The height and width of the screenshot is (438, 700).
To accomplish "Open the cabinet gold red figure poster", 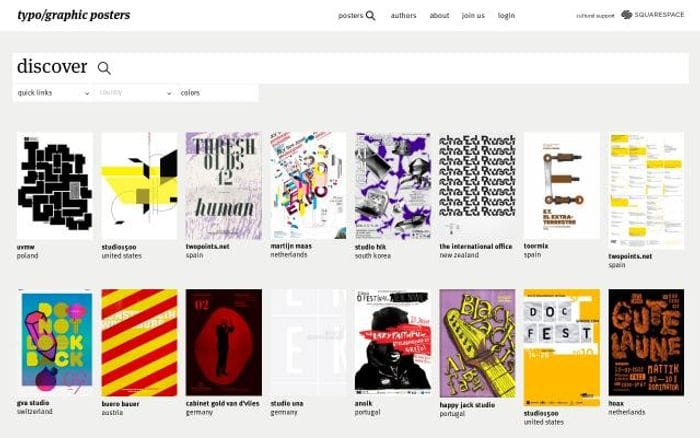I will [x=224, y=342].
